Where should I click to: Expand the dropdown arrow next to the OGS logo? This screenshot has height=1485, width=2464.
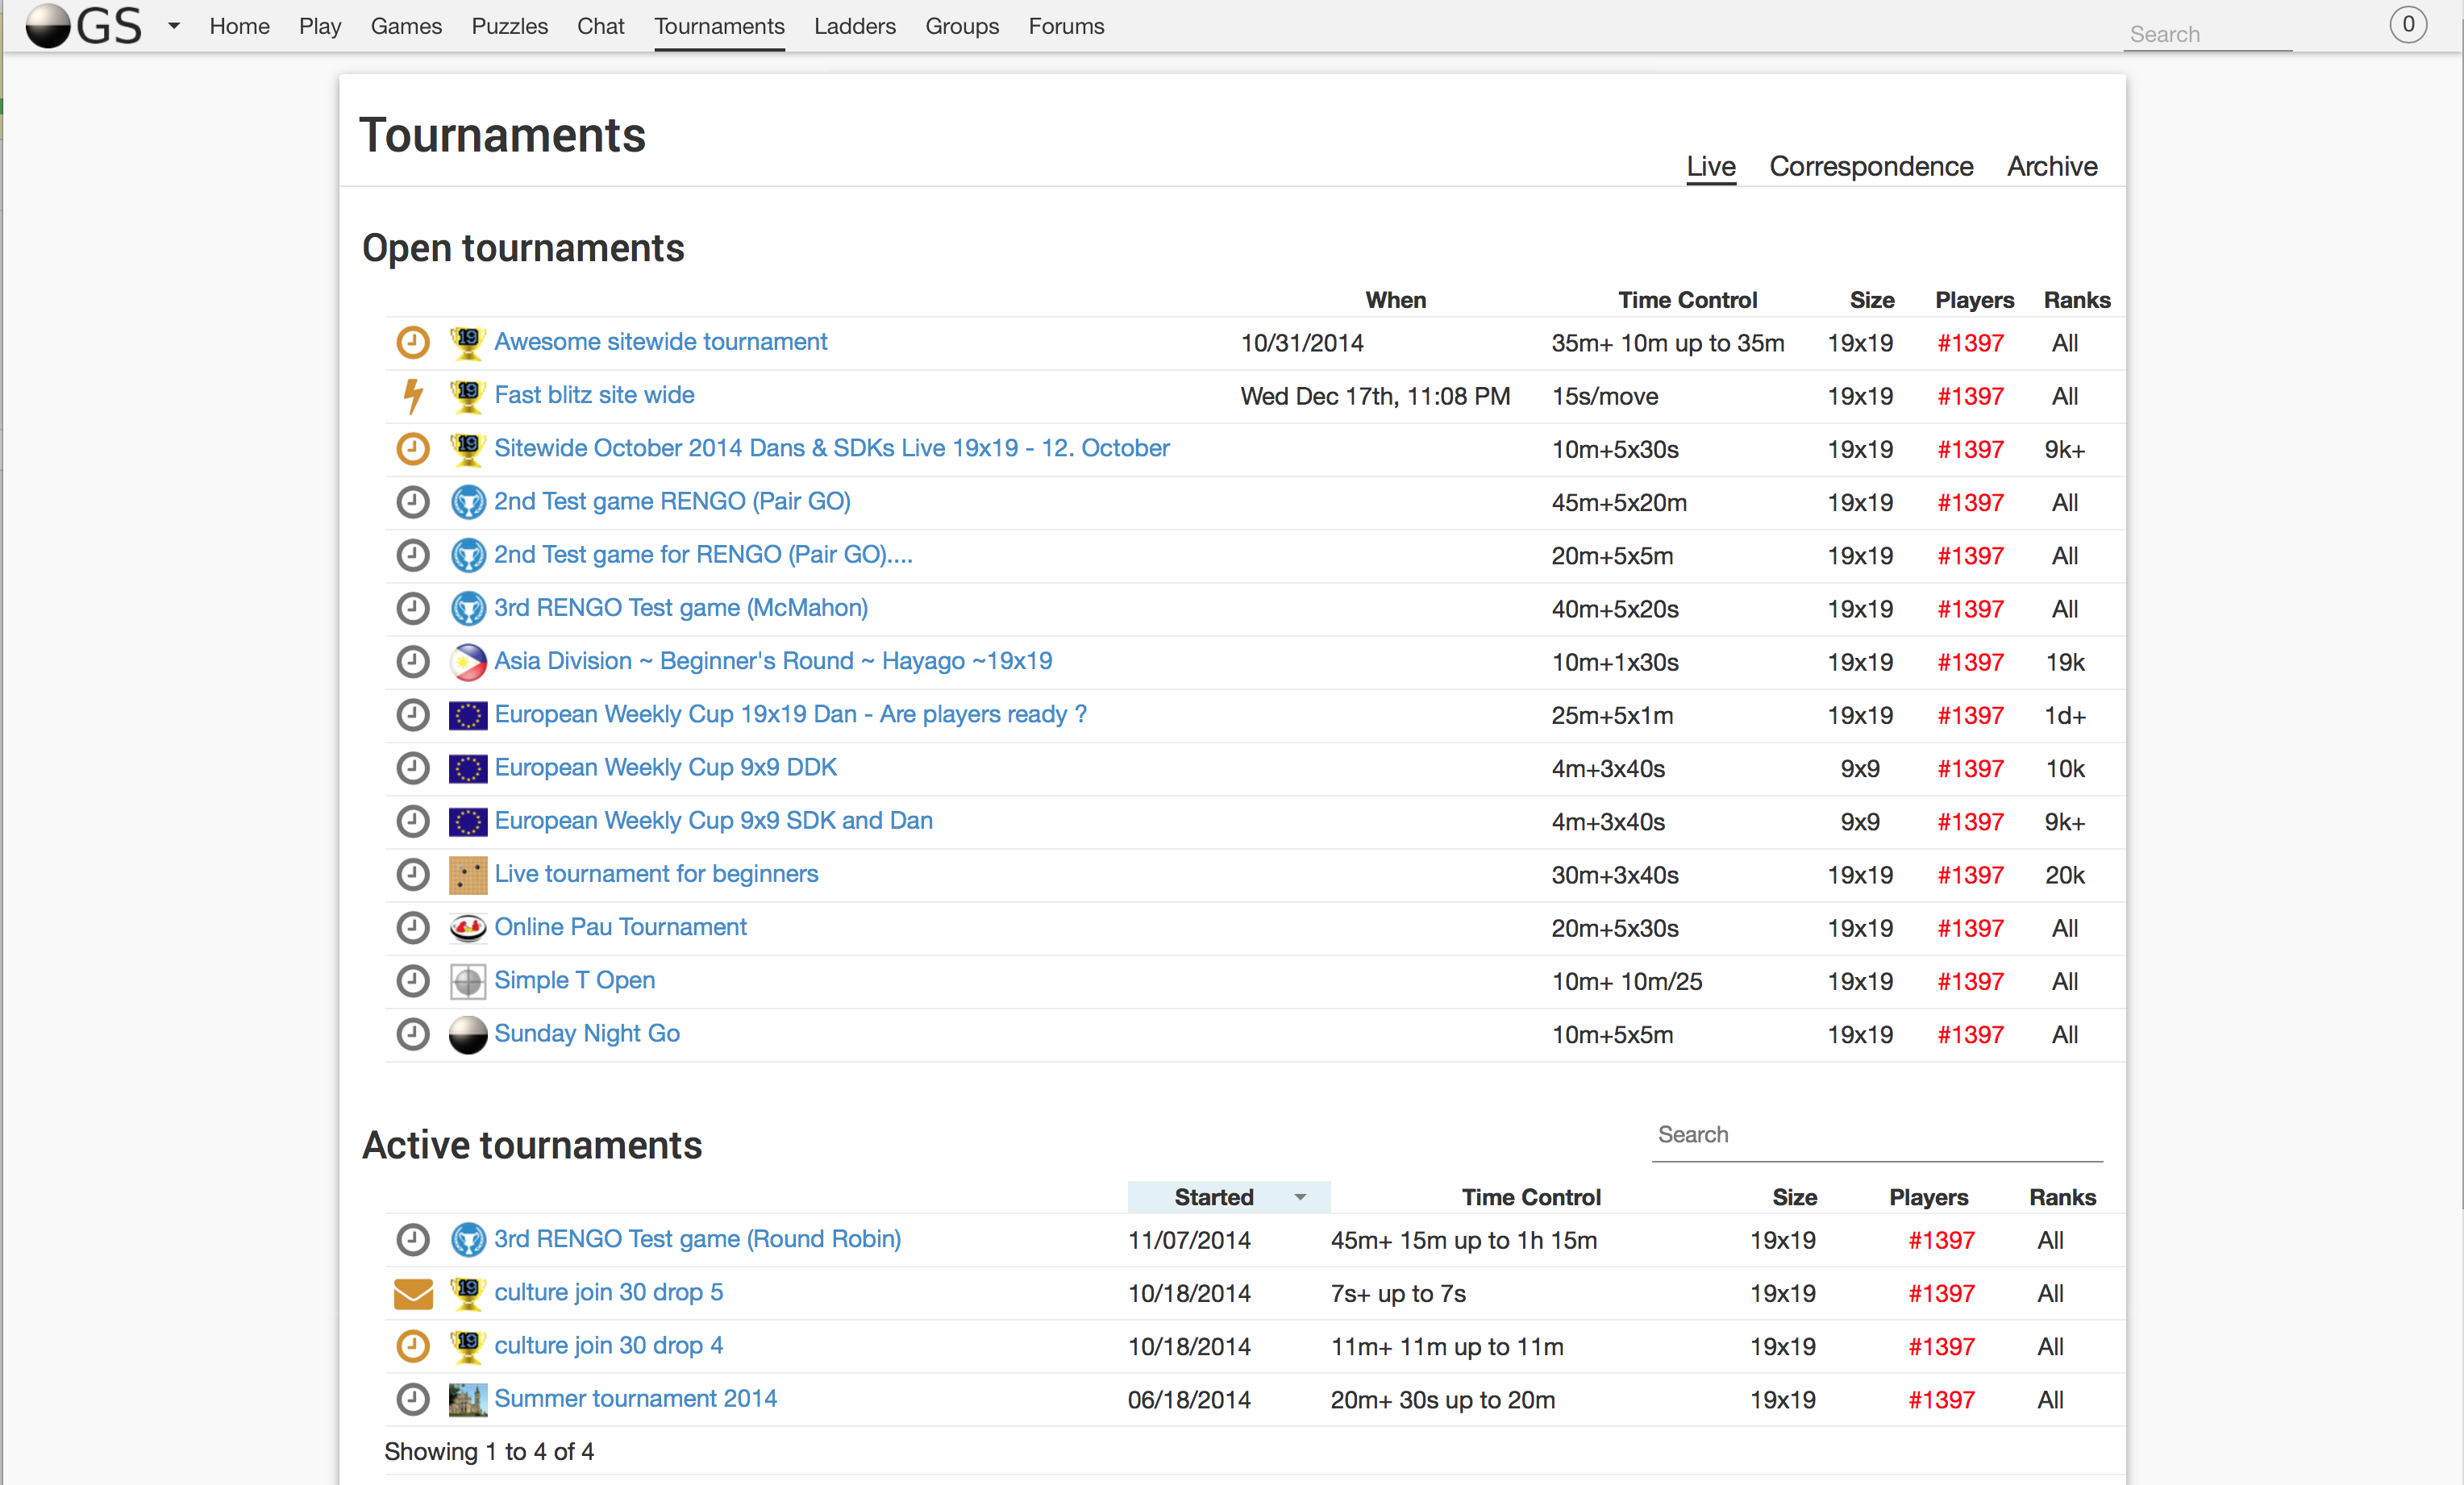click(x=174, y=26)
